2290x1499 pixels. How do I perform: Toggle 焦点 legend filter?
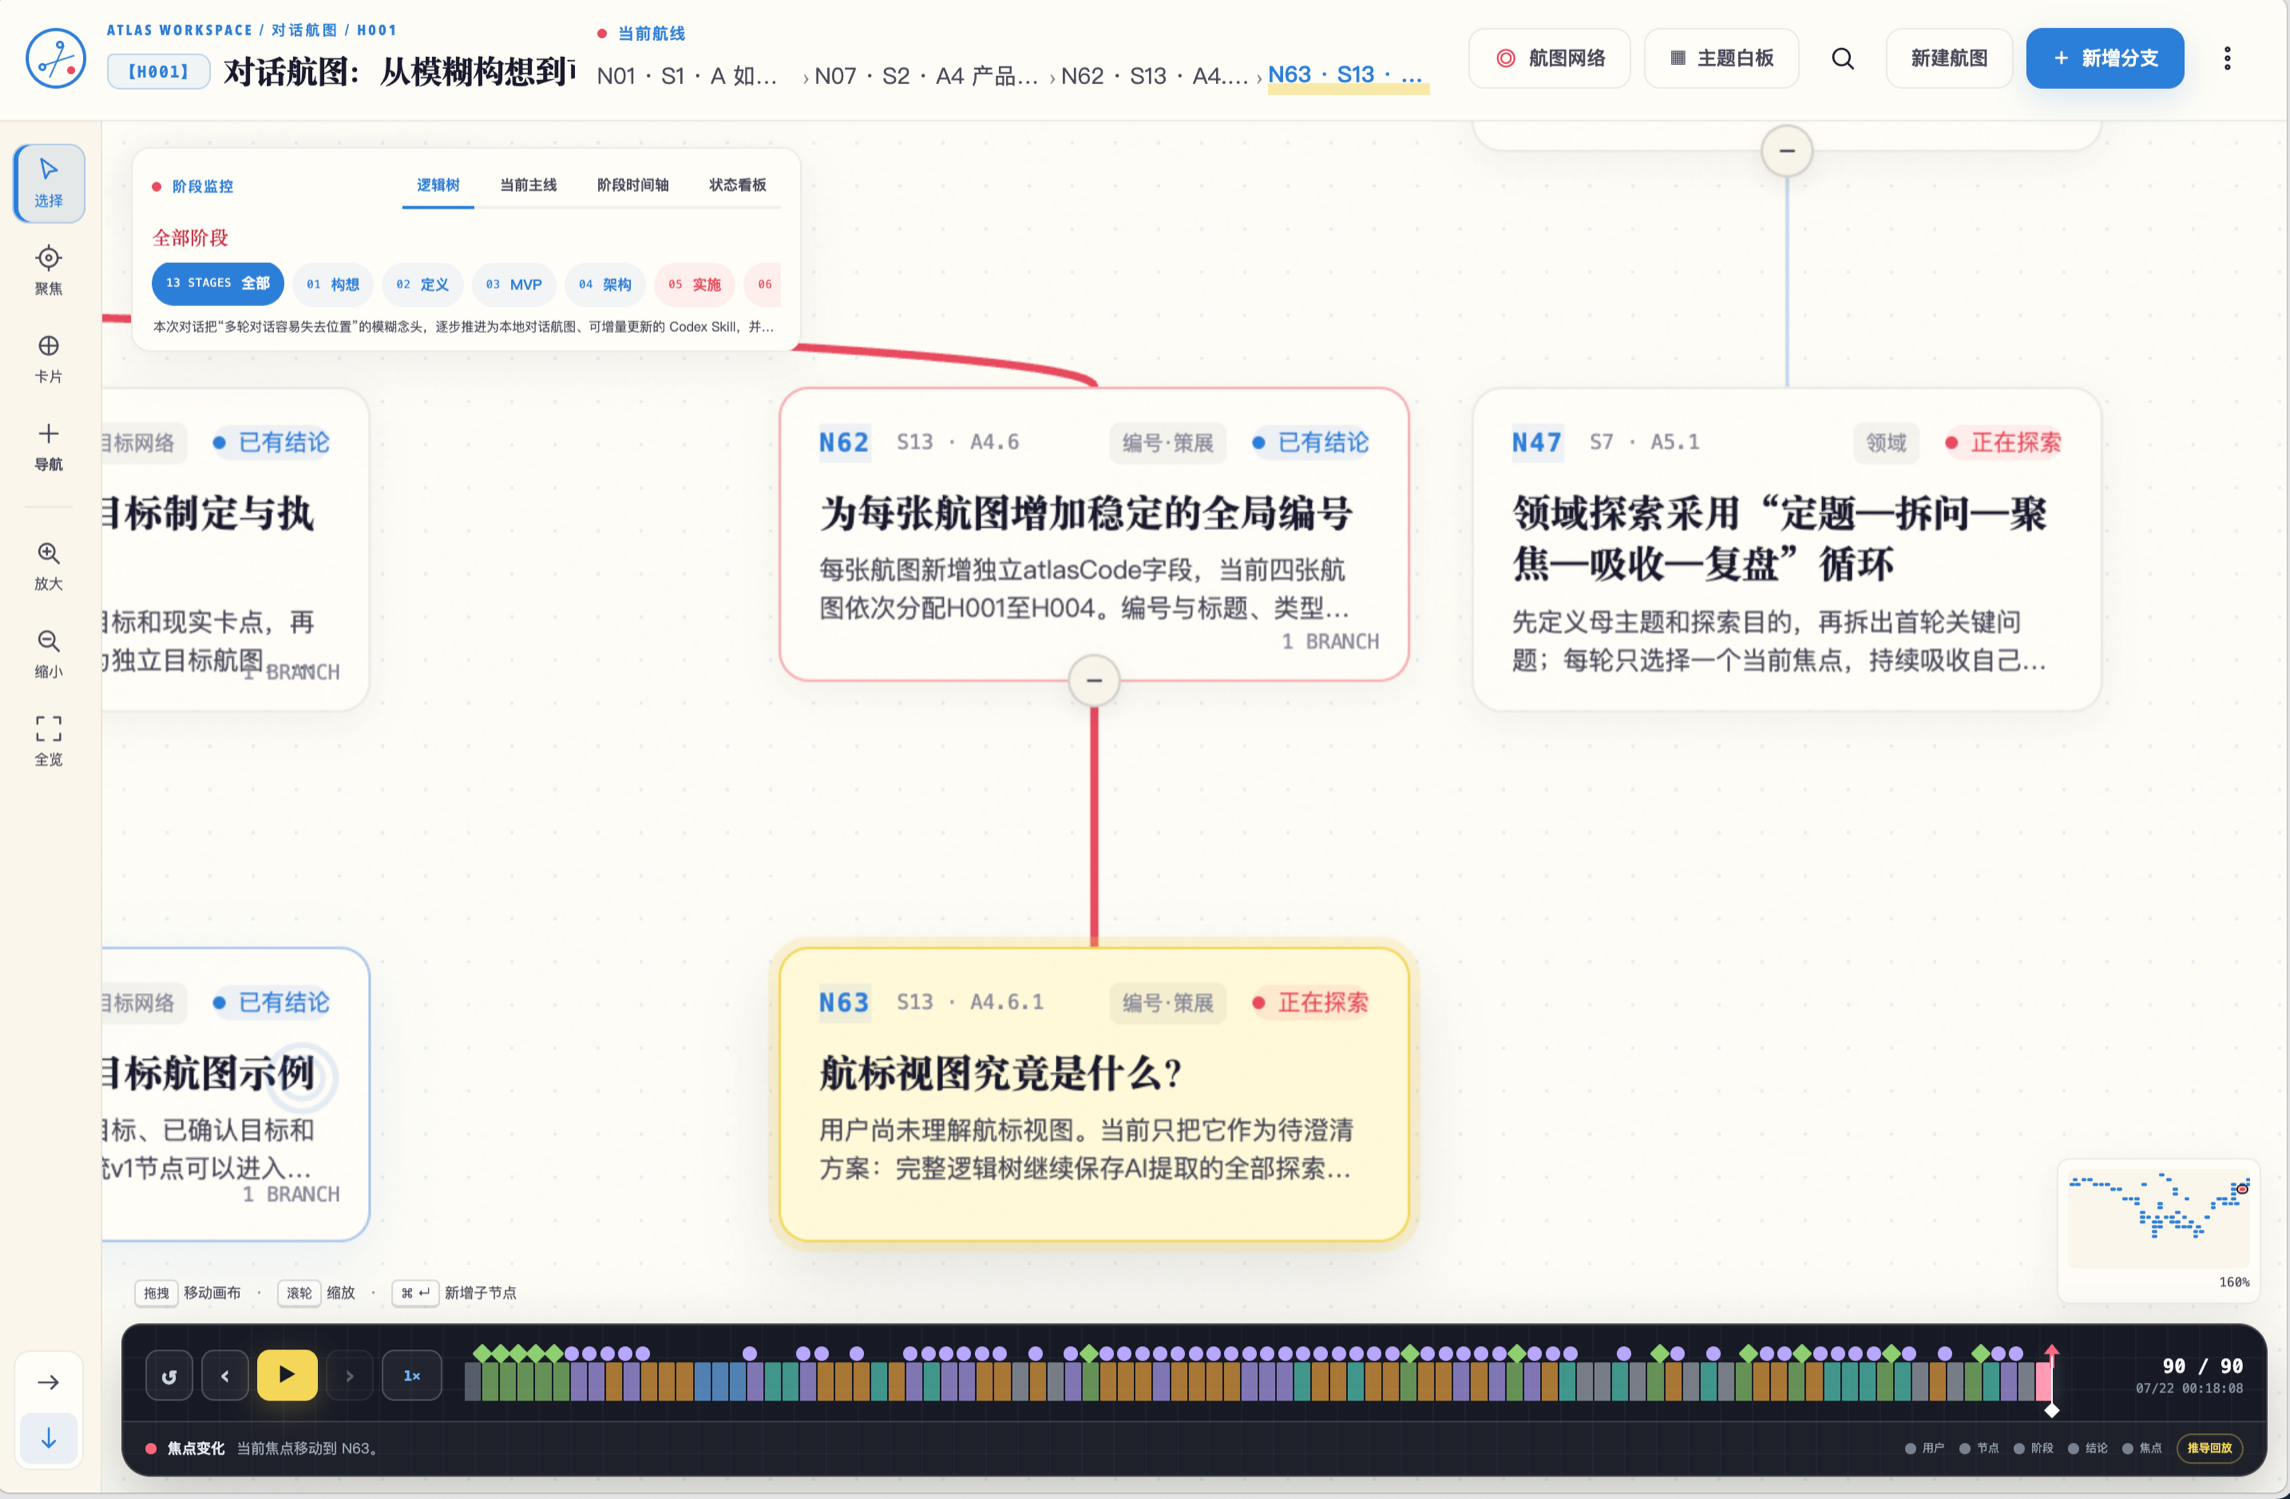tap(2141, 1448)
